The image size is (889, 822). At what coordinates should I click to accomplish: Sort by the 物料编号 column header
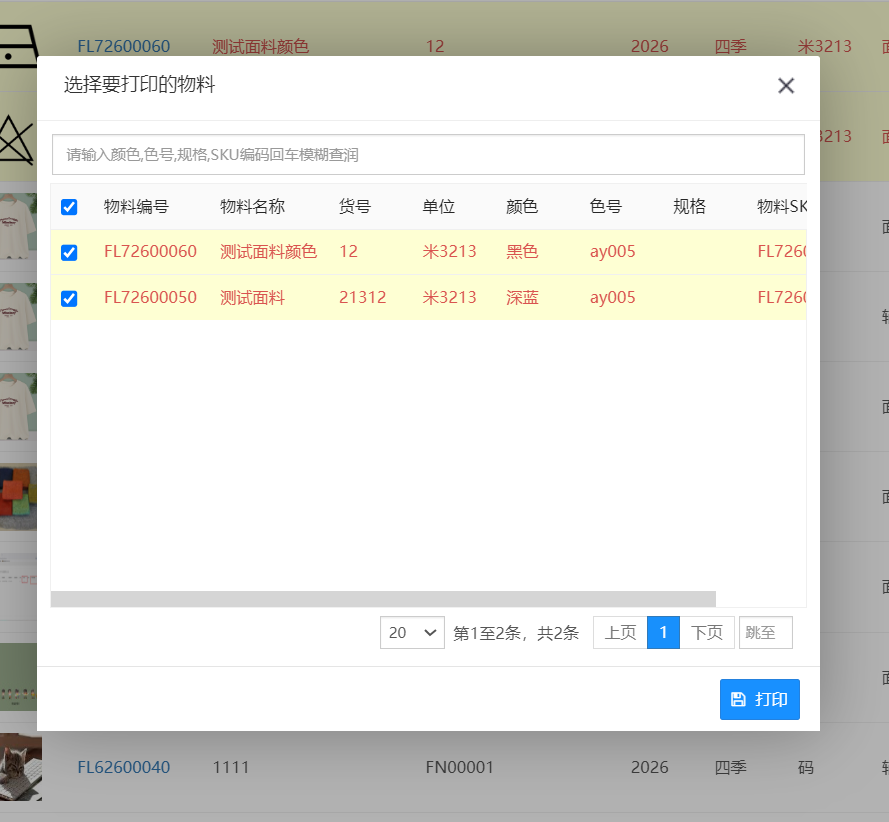(136, 207)
